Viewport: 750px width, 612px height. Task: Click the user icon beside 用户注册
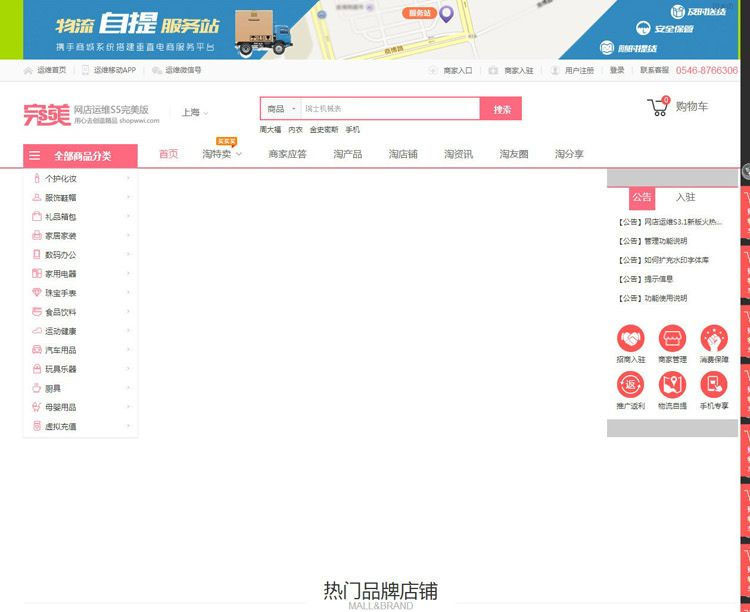[x=555, y=70]
